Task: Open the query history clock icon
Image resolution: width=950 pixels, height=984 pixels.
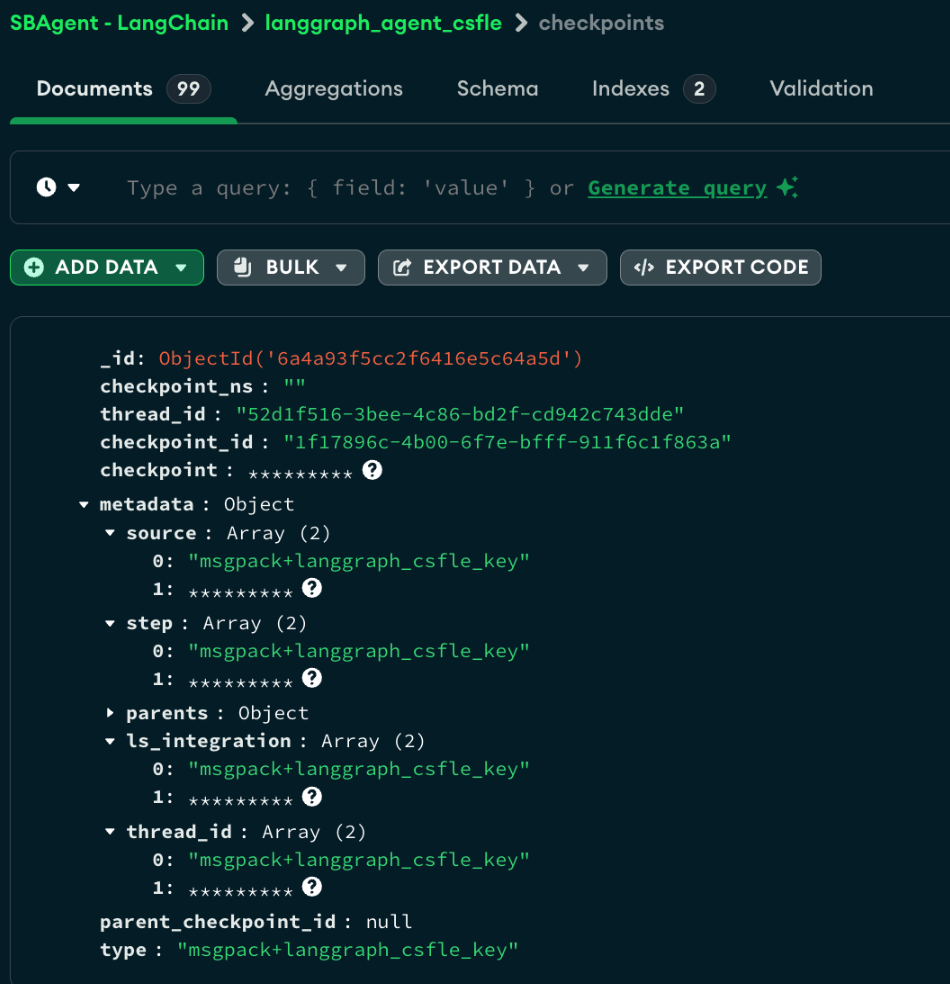Action: (46, 187)
